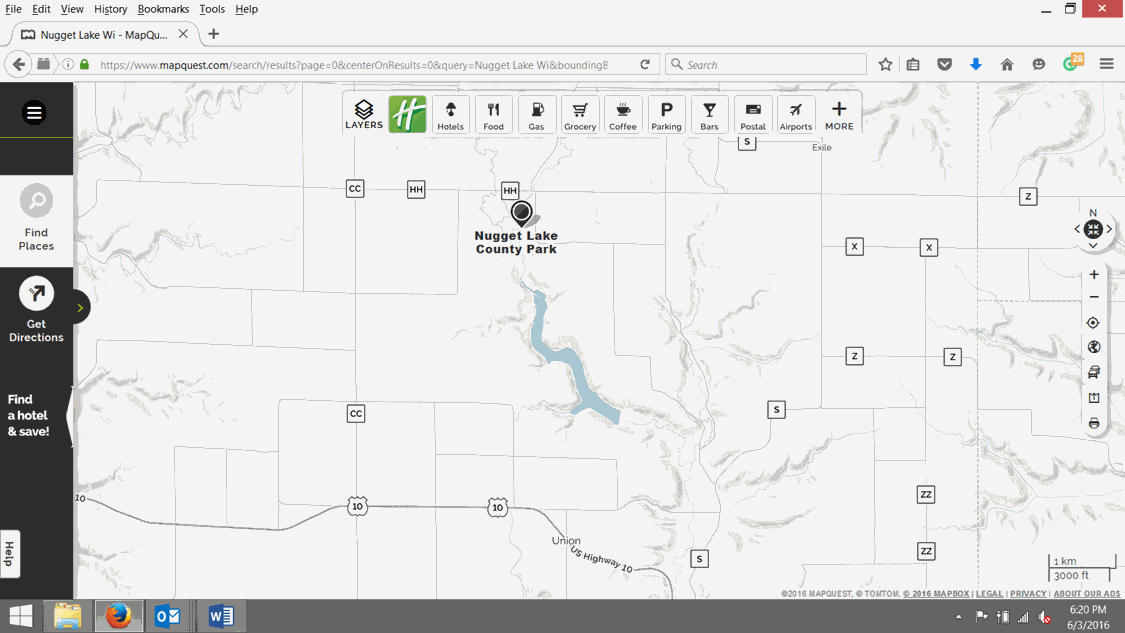
Task: Open the View menu
Action: pyautogui.click(x=72, y=9)
